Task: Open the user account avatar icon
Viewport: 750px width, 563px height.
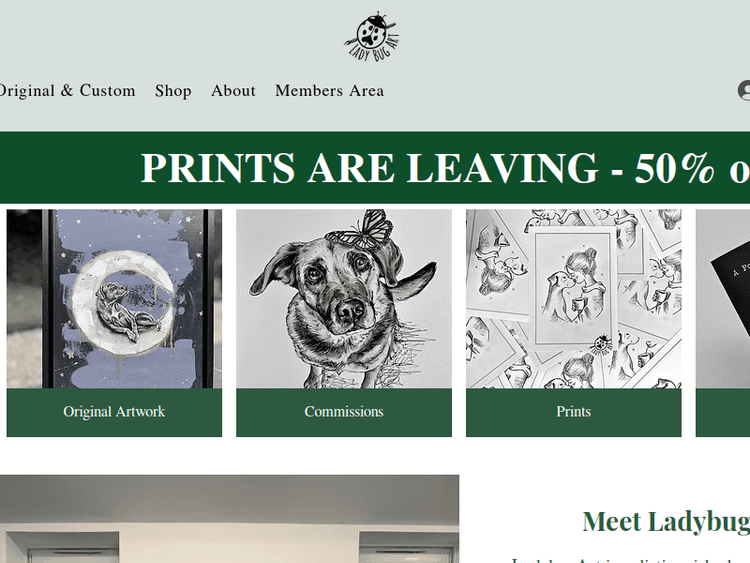Action: (x=744, y=90)
